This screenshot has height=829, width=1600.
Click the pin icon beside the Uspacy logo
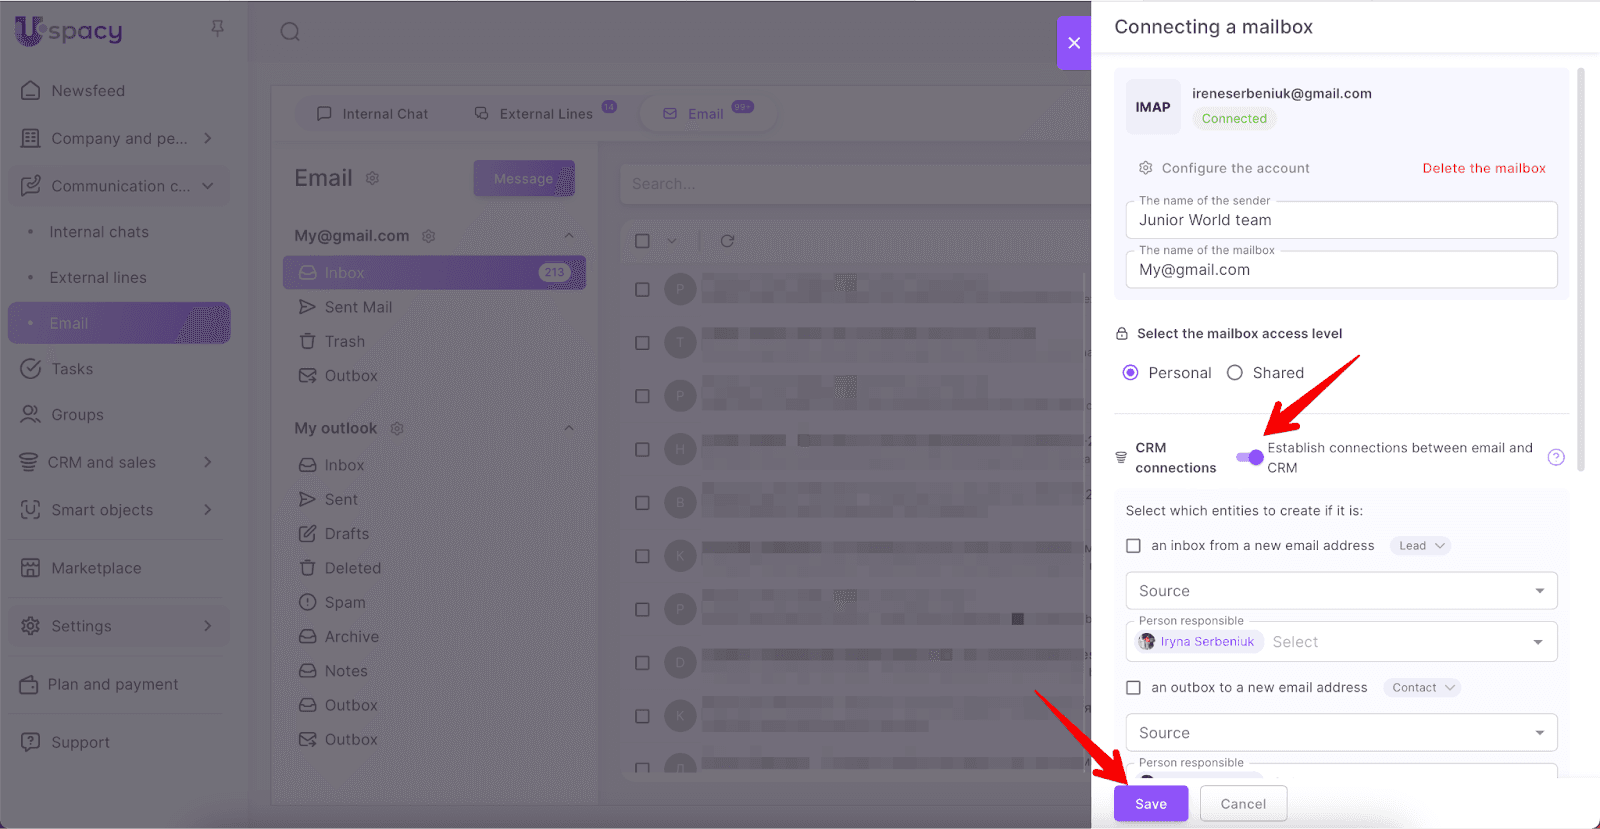click(217, 29)
